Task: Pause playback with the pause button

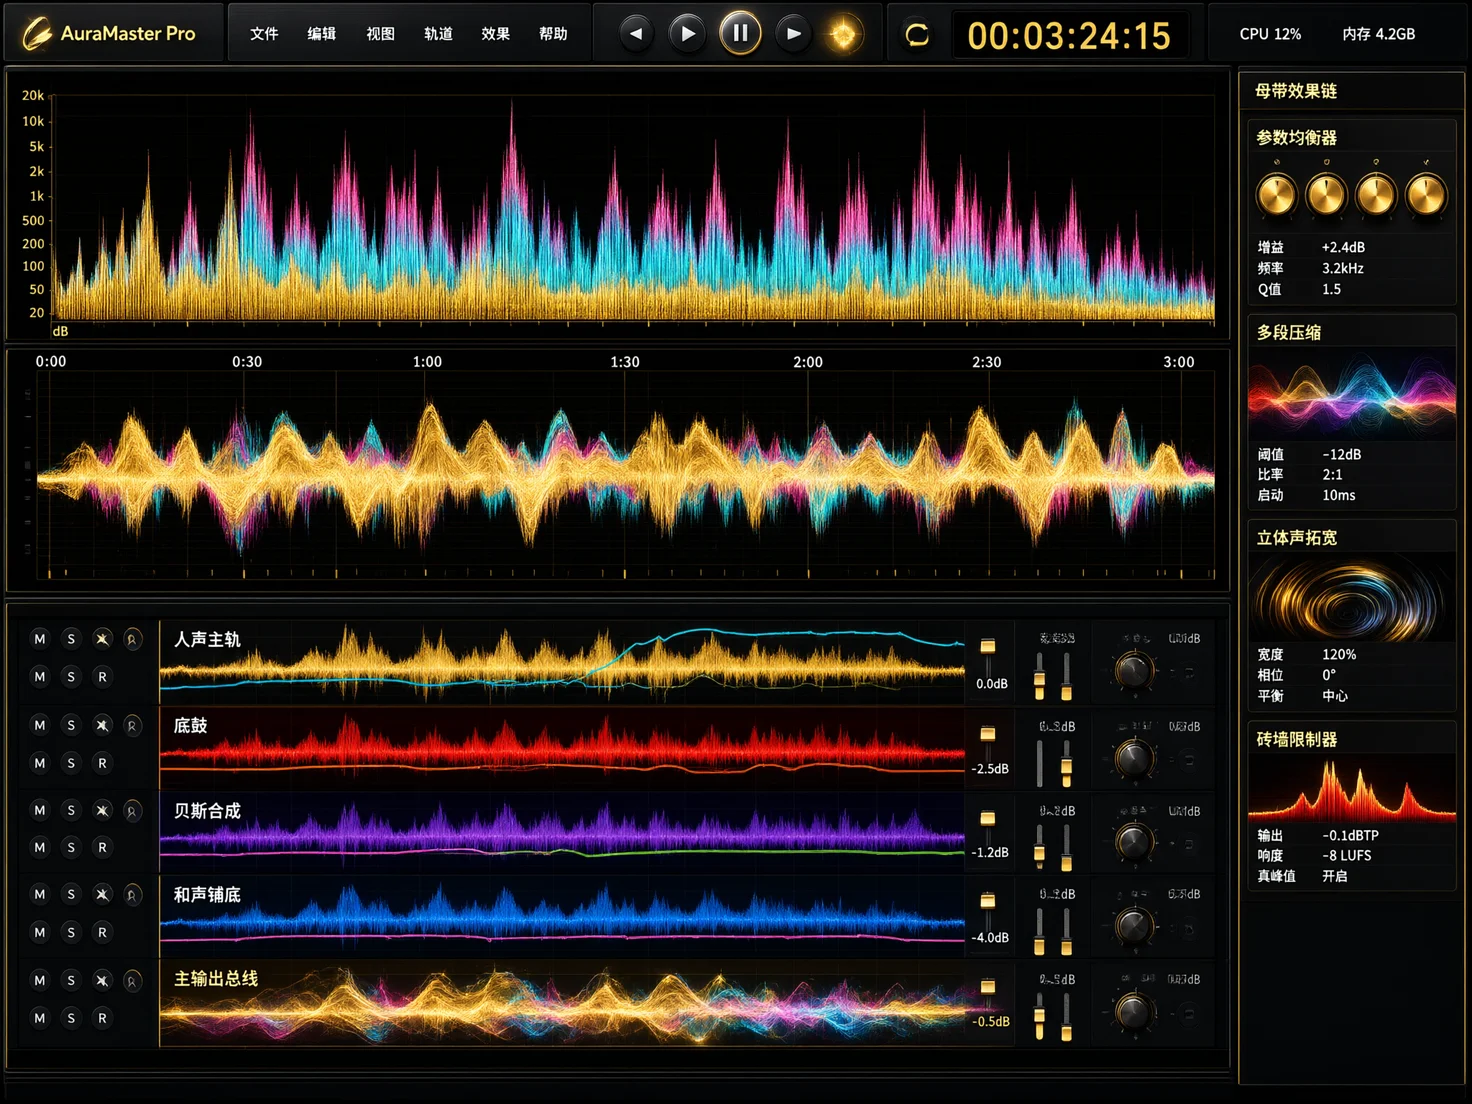Action: pyautogui.click(x=740, y=34)
